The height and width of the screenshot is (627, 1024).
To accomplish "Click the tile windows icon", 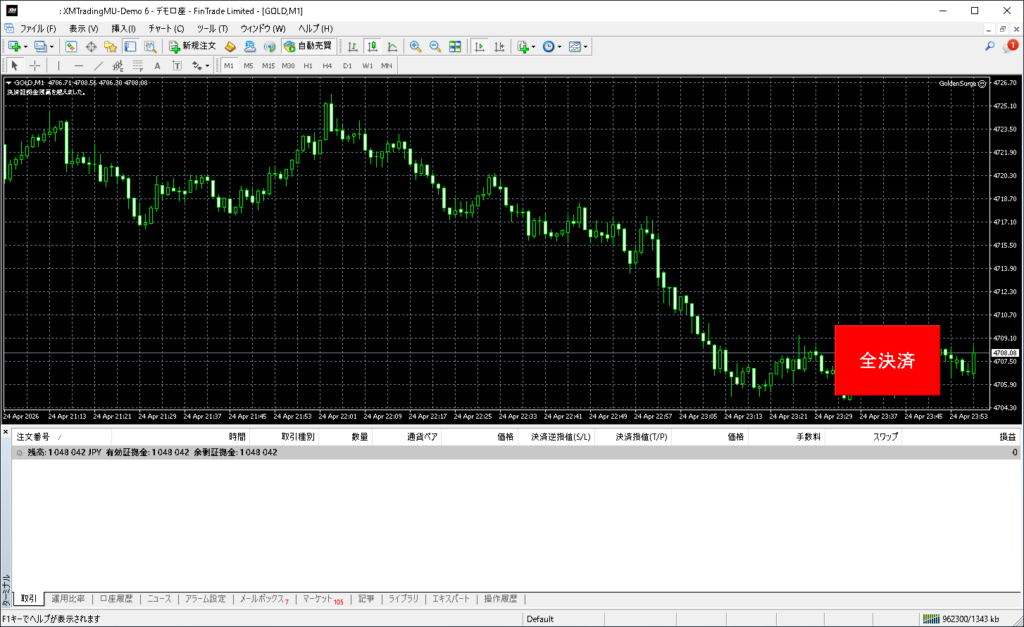I will tap(455, 46).
